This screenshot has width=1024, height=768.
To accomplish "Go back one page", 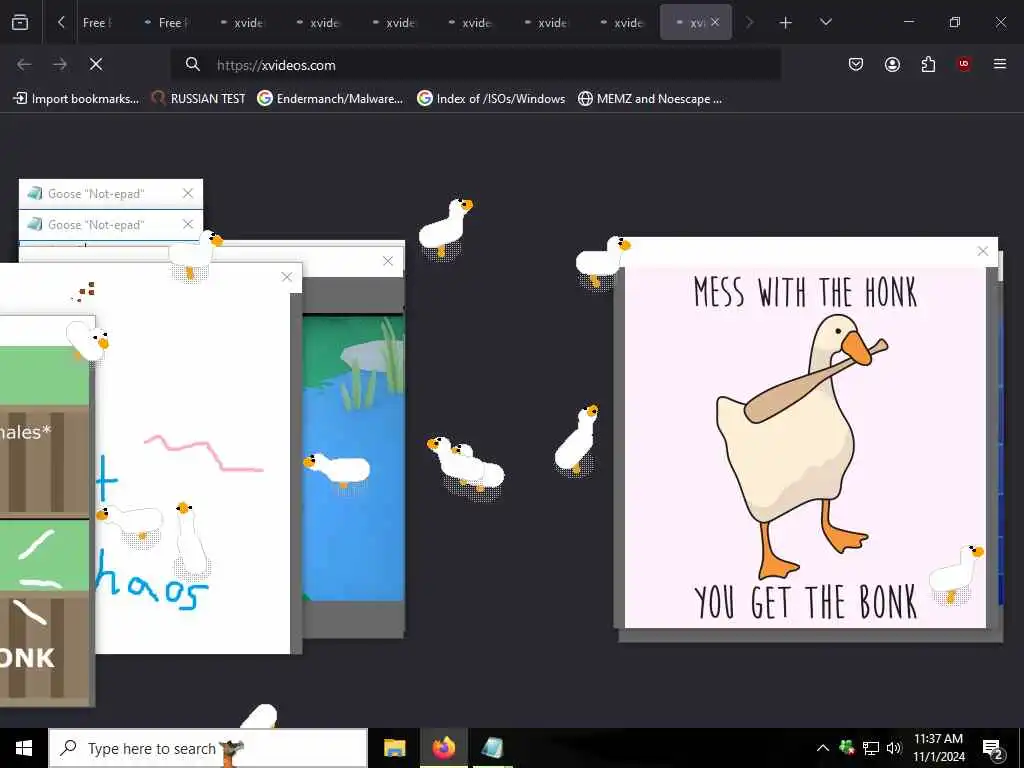I will pos(24,64).
